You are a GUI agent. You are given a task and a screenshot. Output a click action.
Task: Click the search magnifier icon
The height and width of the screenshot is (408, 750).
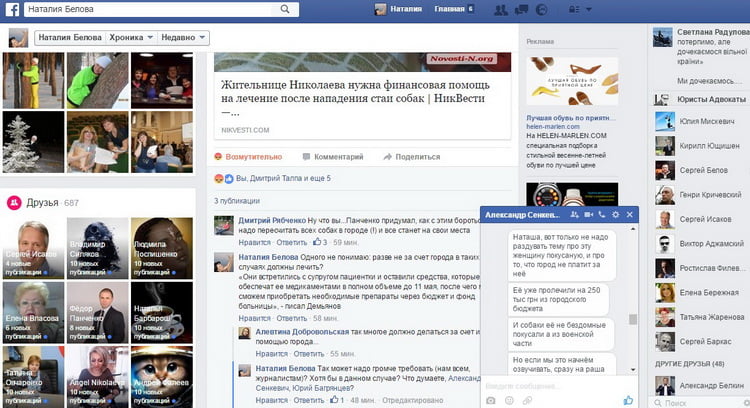tap(285, 10)
